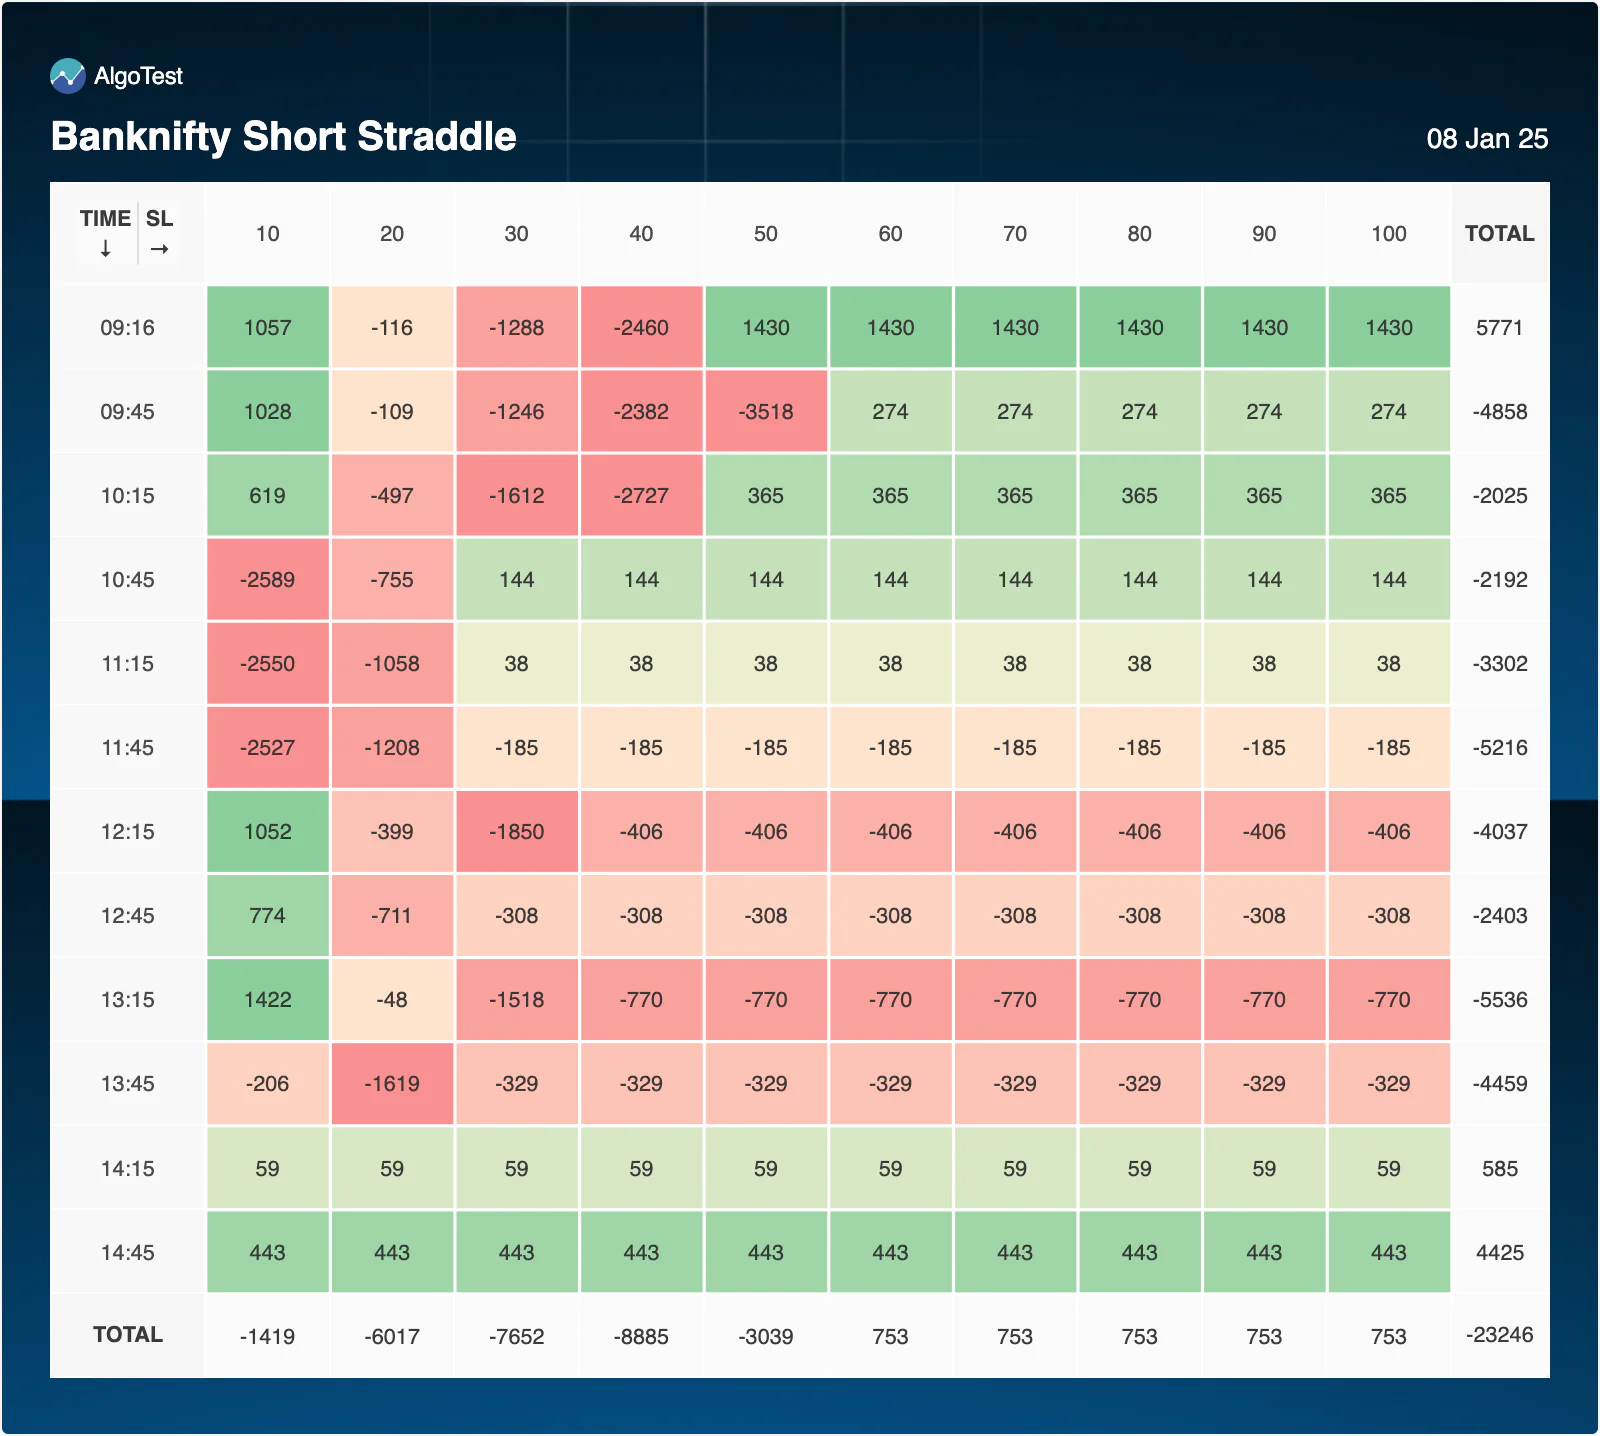Click the grand total -23246

pyautogui.click(x=1499, y=1335)
